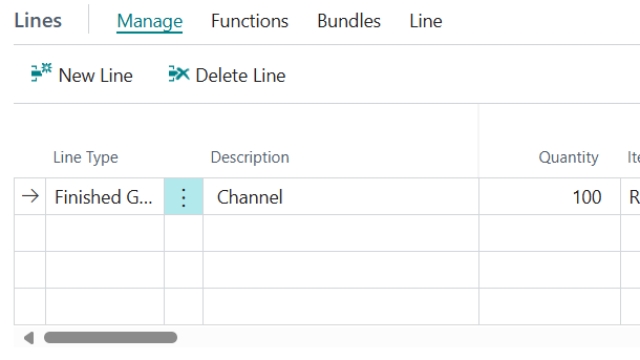Click the New Line icon
The height and width of the screenshot is (360, 640).
pyautogui.click(x=41, y=73)
